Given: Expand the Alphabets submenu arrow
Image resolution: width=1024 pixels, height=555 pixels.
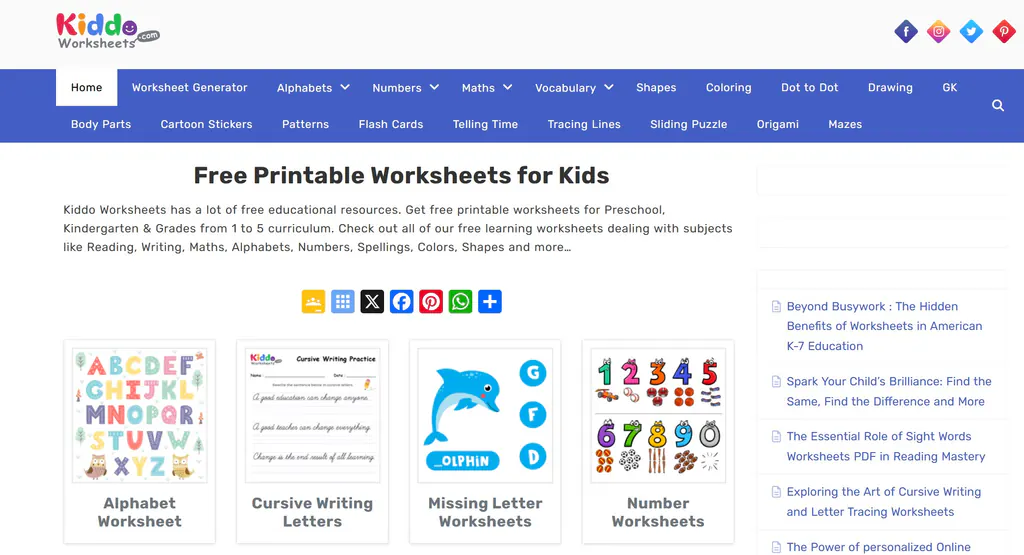Looking at the screenshot, I should click(x=345, y=87).
